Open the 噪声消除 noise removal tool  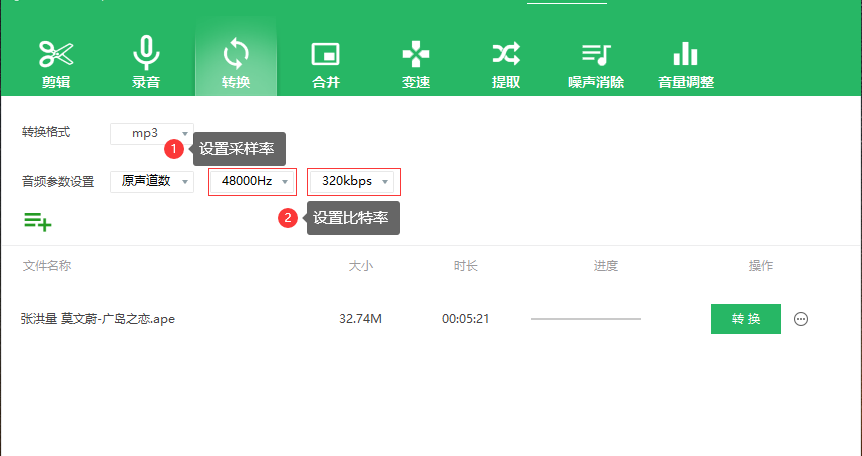coord(596,64)
